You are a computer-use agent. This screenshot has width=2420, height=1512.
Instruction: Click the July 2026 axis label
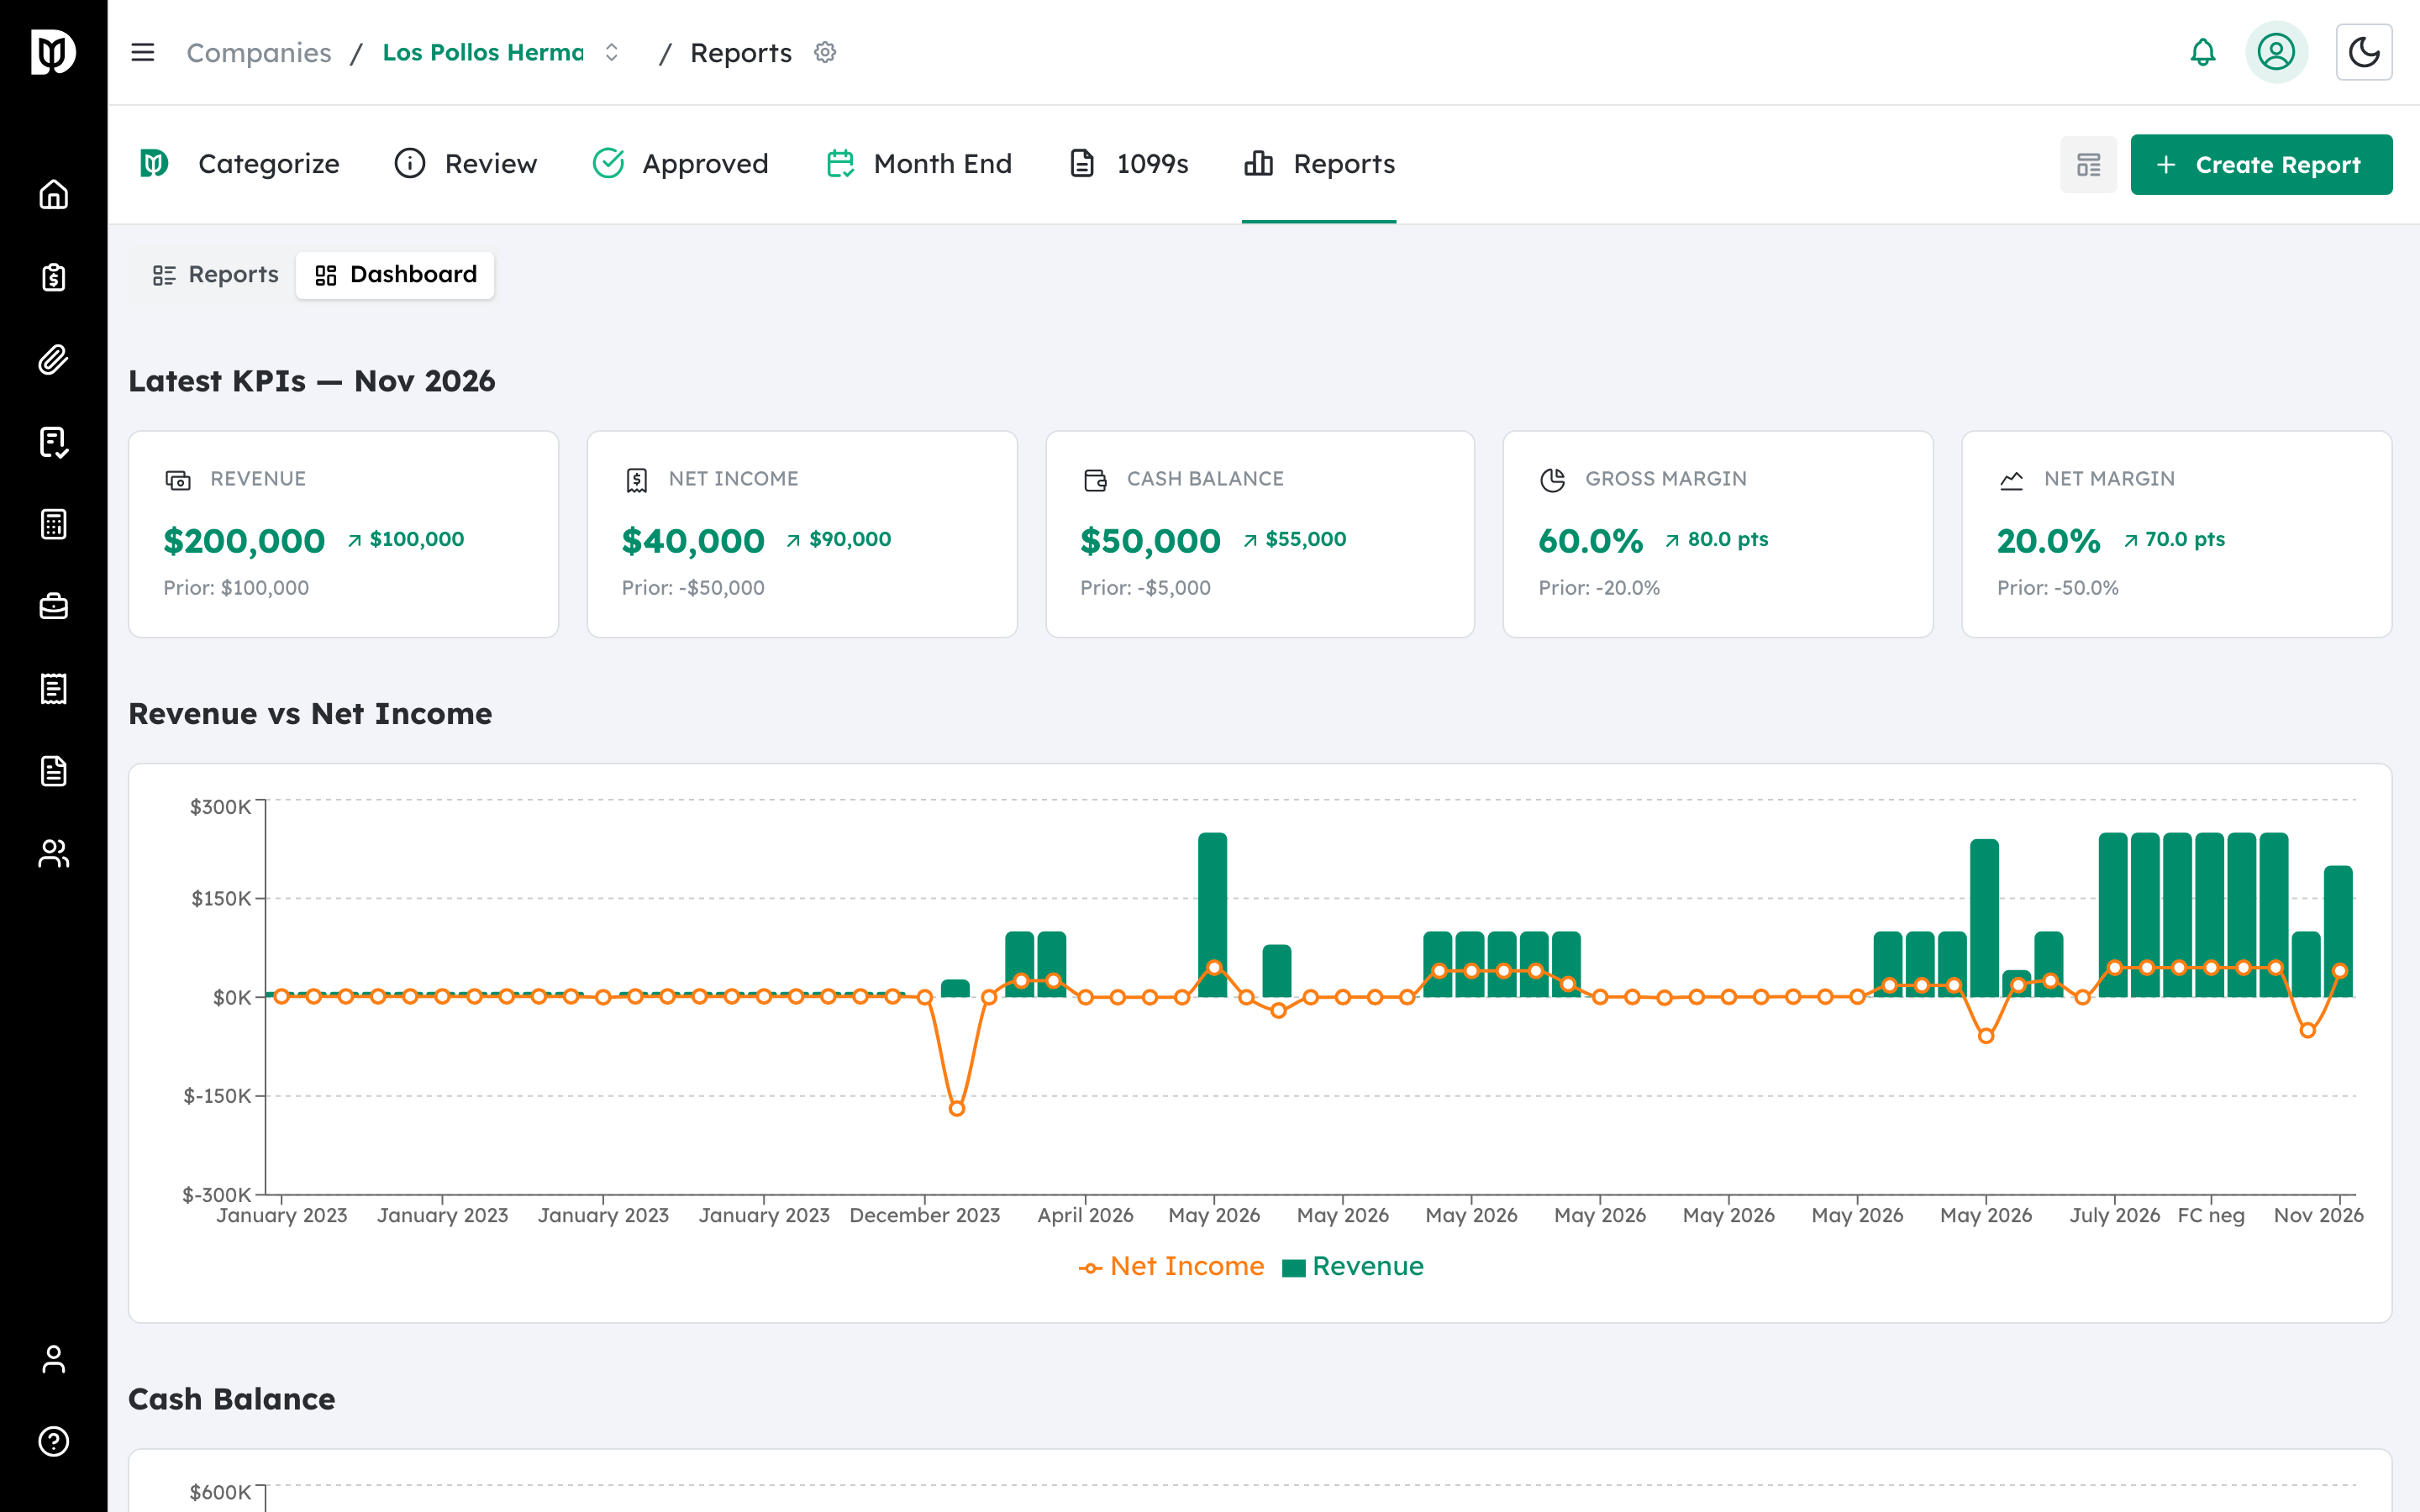coord(2114,1215)
